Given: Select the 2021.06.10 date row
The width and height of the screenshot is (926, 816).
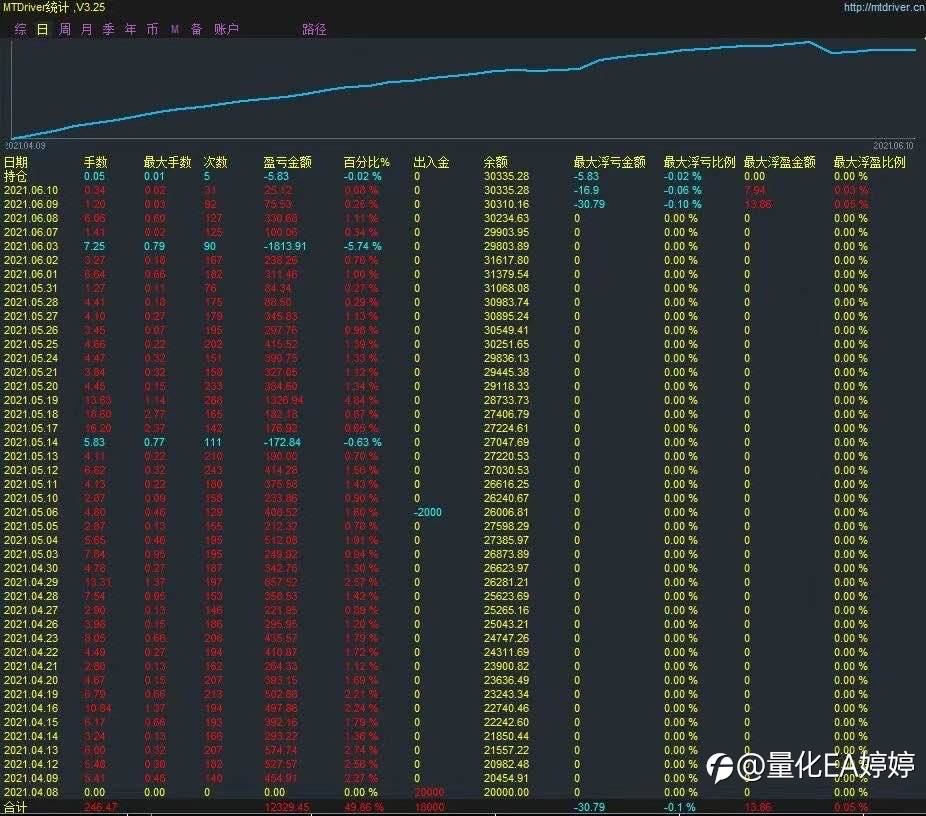Looking at the screenshot, I should pos(31,190).
